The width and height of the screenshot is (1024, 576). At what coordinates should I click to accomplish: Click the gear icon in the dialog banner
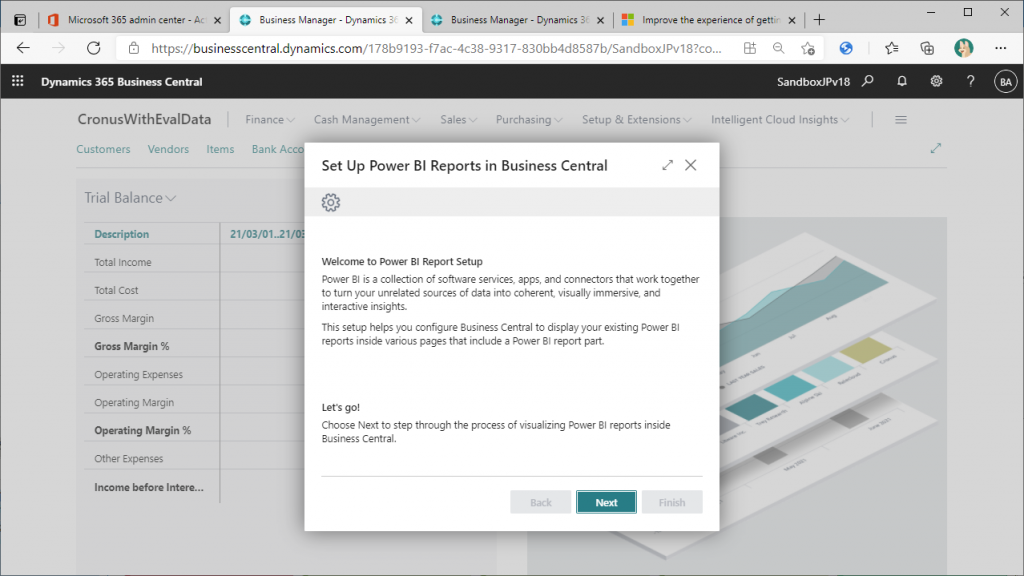click(331, 202)
